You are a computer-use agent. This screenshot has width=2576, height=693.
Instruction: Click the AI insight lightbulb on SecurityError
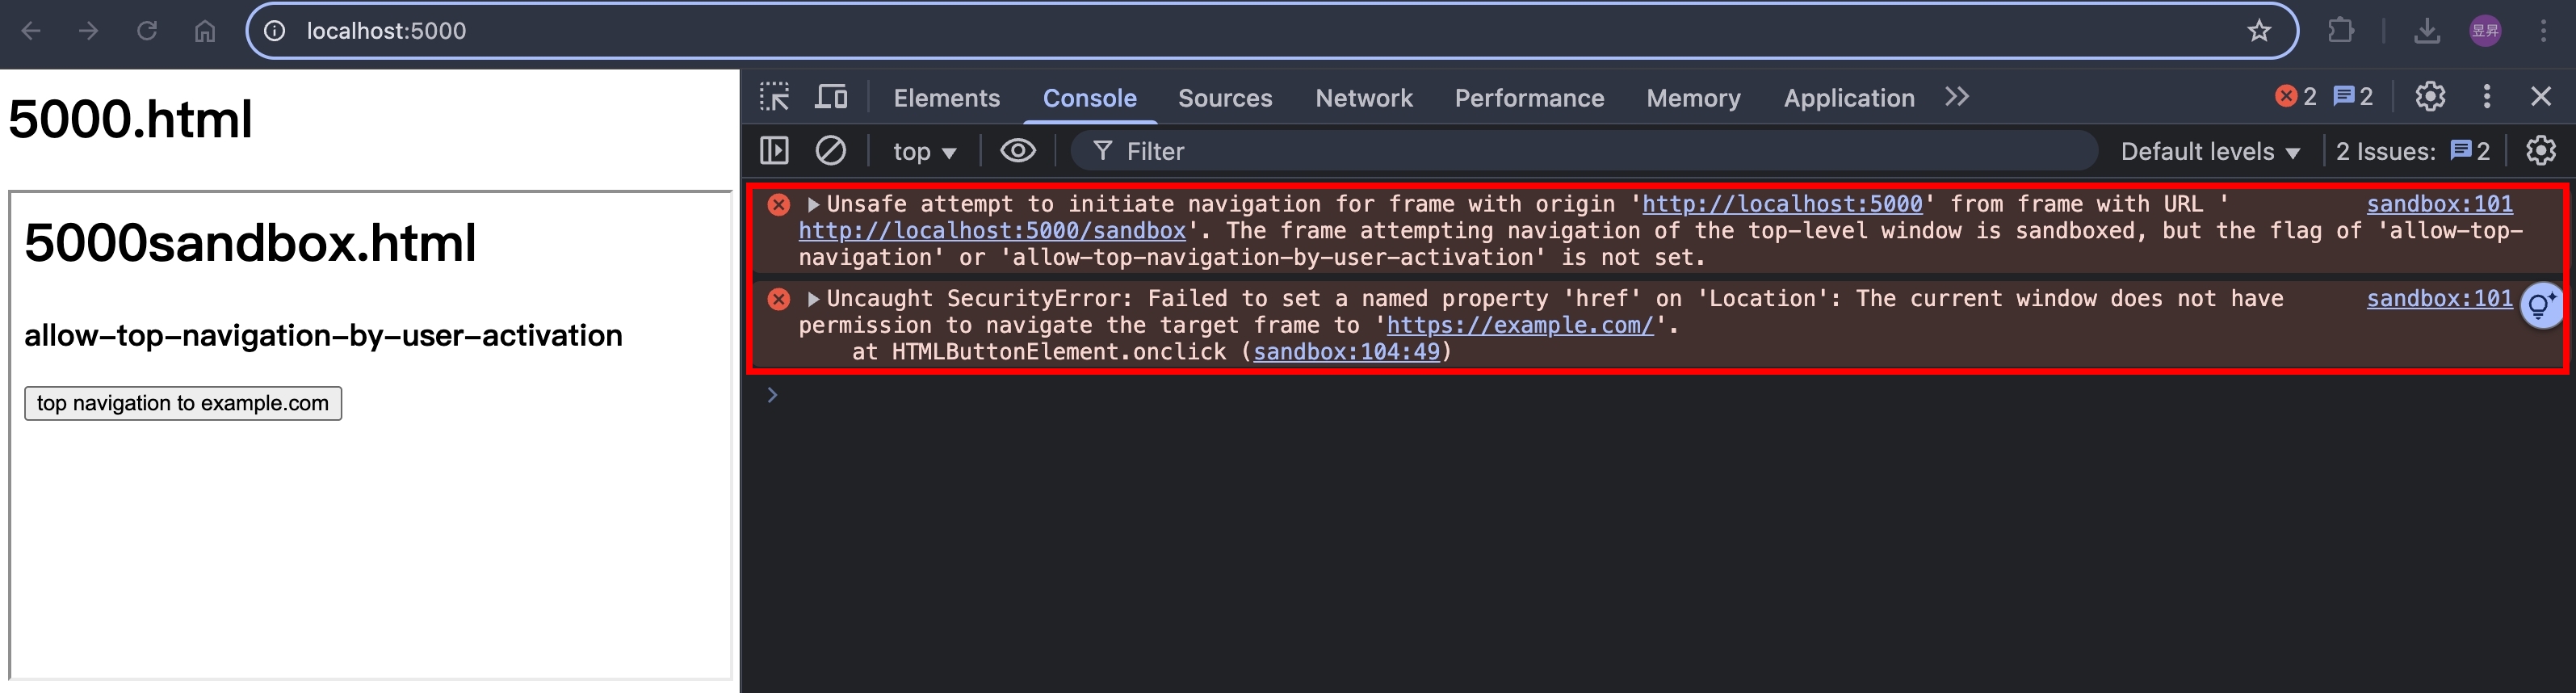2541,306
